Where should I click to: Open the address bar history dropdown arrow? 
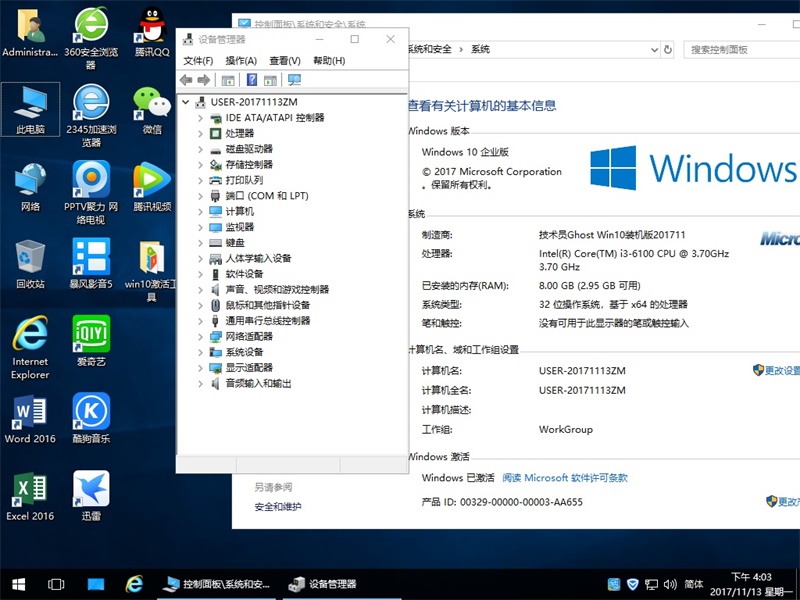(x=652, y=49)
